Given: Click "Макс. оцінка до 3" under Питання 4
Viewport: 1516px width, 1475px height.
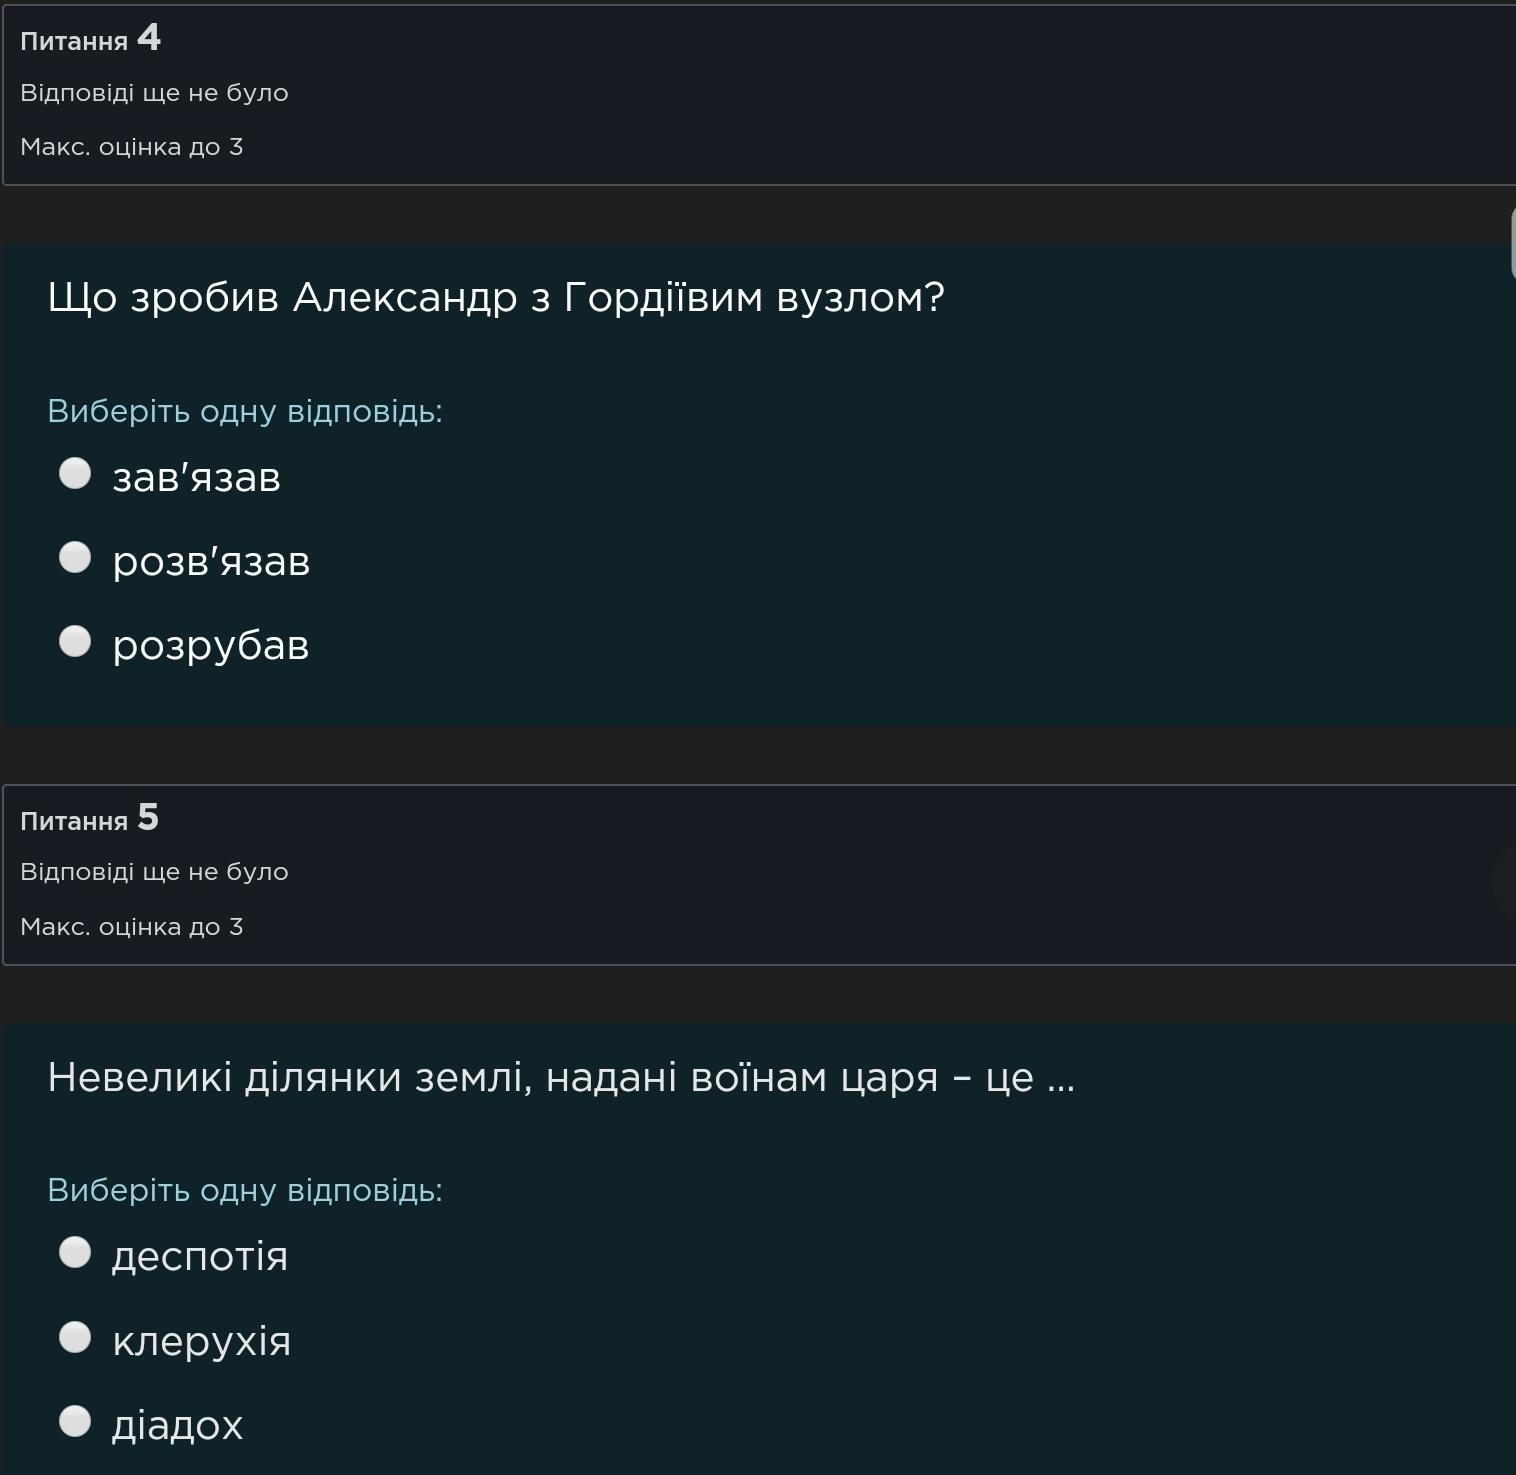Looking at the screenshot, I should [132, 147].
